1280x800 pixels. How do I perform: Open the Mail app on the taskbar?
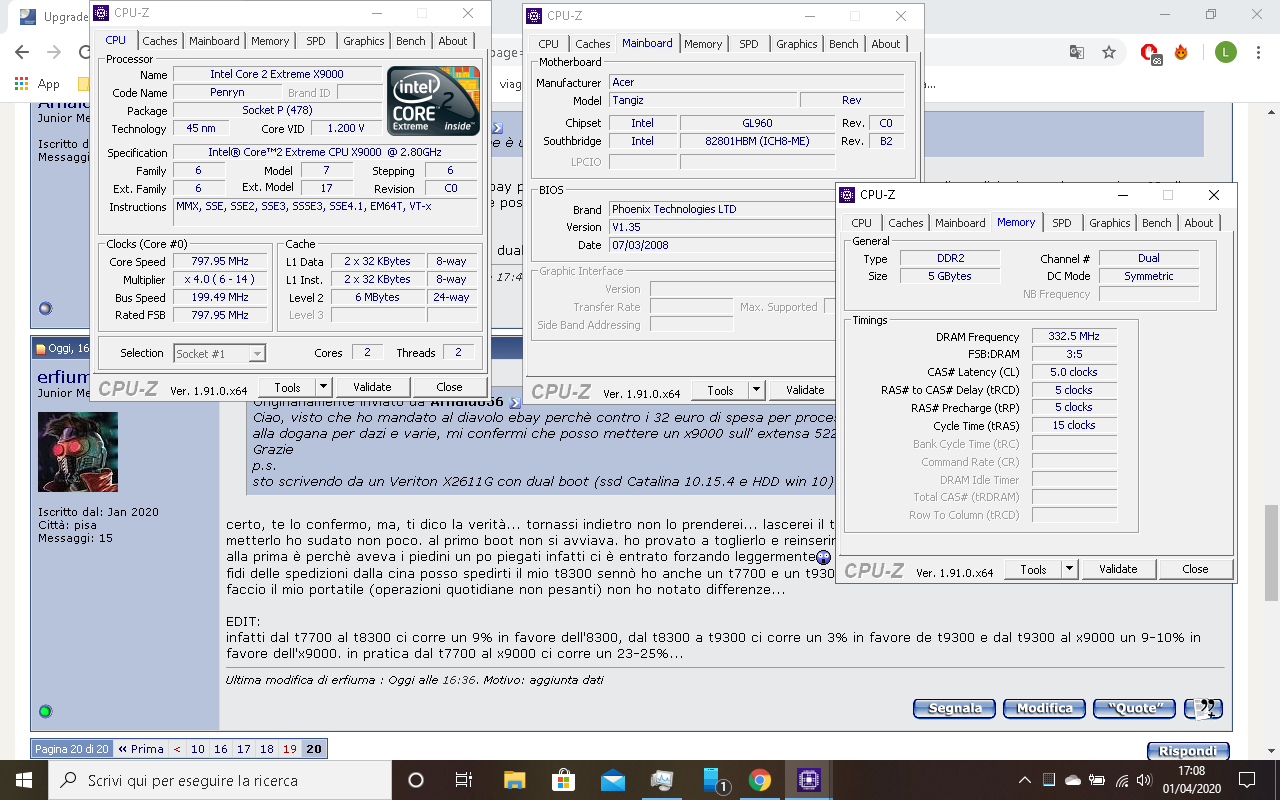click(612, 780)
